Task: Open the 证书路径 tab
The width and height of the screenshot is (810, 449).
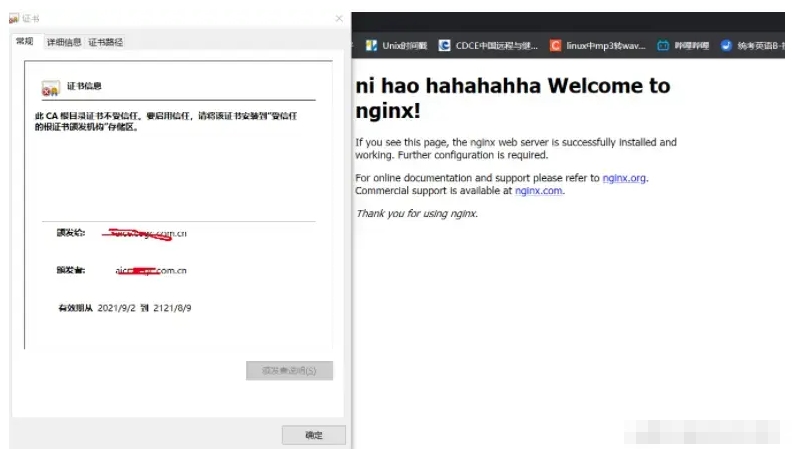Action: tap(105, 42)
